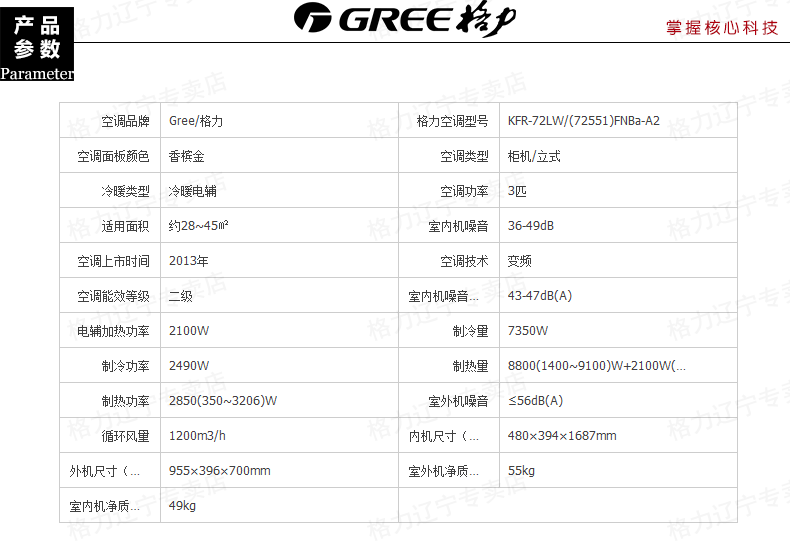Click the 制热量 label

471,366
